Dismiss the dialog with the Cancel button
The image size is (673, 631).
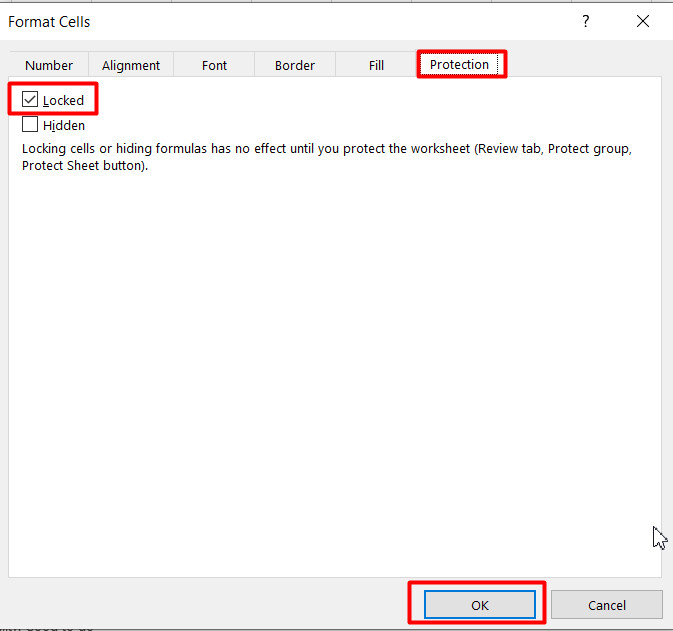click(x=606, y=605)
